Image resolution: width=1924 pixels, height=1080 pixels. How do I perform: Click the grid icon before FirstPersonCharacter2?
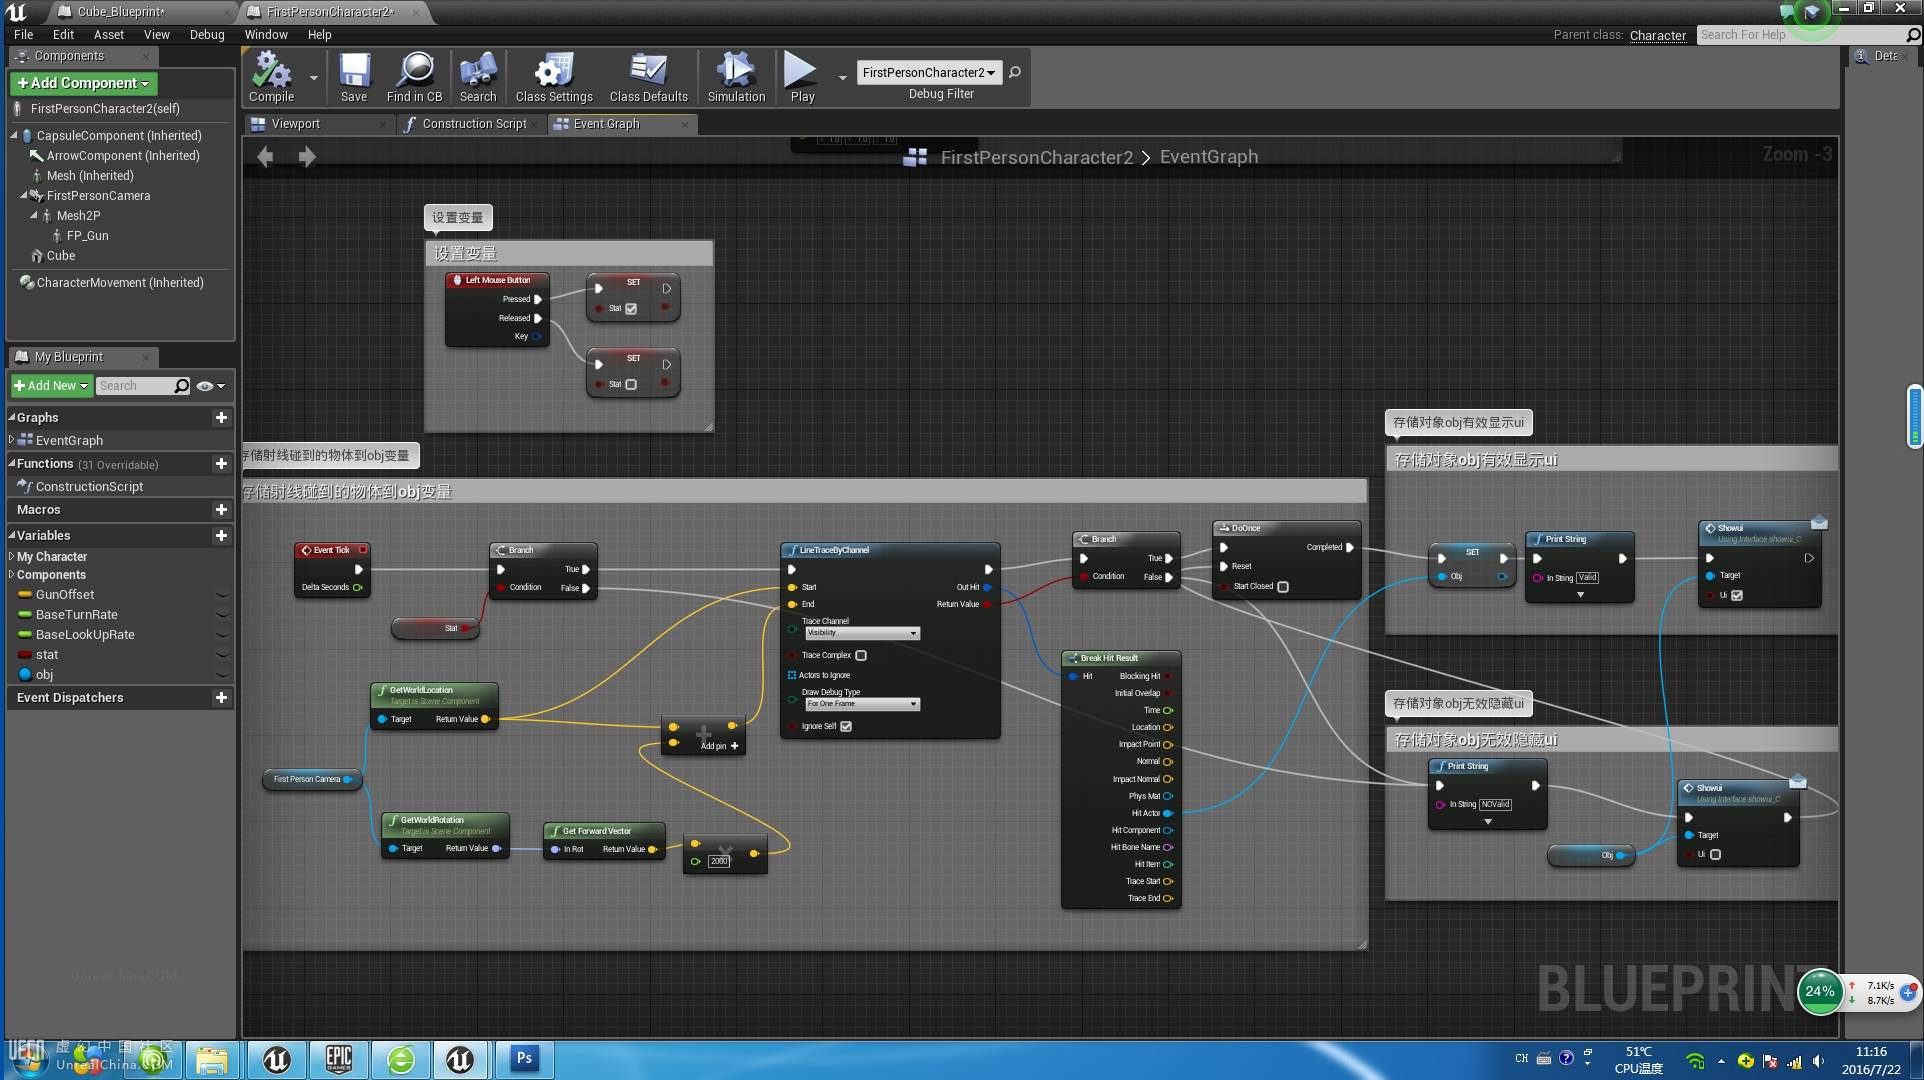click(915, 157)
